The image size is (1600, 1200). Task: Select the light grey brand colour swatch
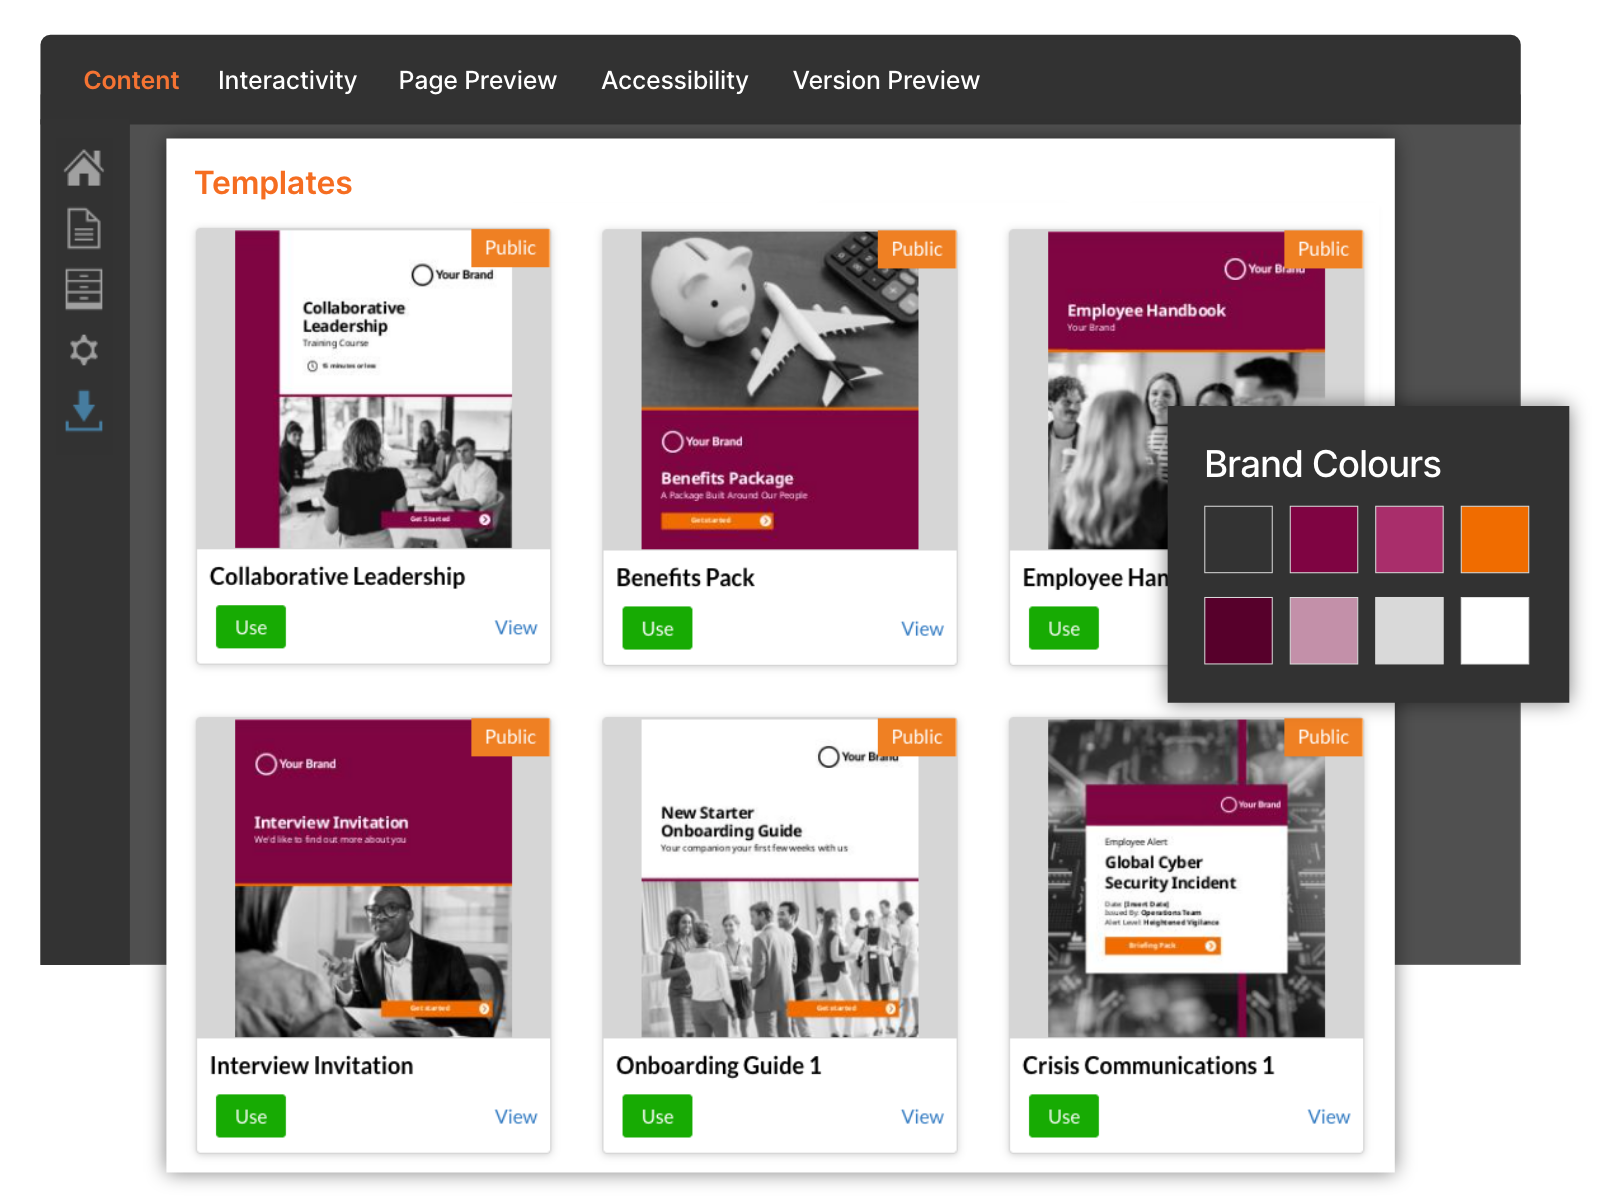(x=1409, y=631)
